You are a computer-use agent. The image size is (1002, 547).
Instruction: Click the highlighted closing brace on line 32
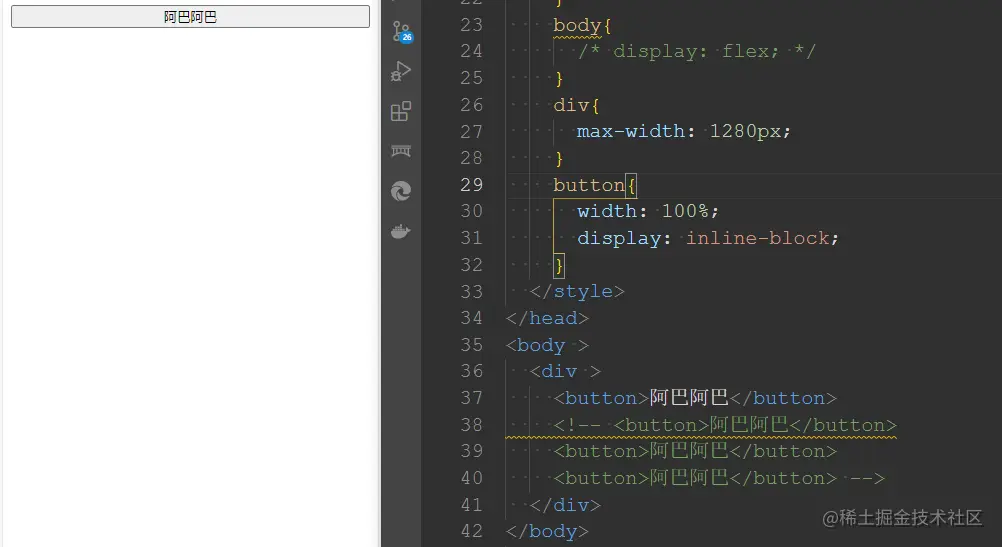[559, 265]
